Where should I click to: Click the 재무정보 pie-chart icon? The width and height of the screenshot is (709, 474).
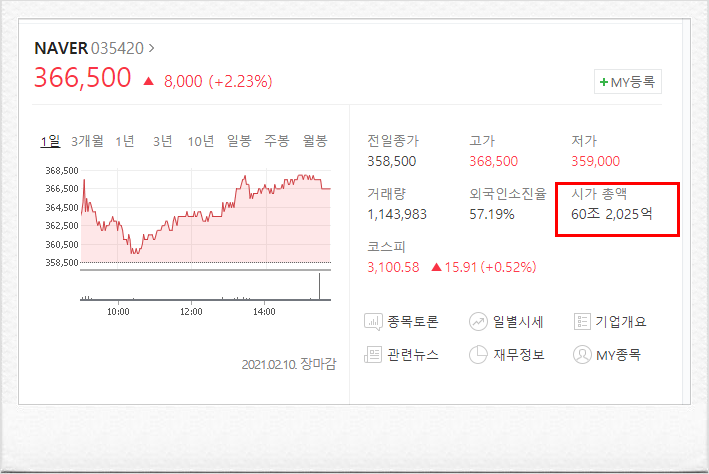478,355
